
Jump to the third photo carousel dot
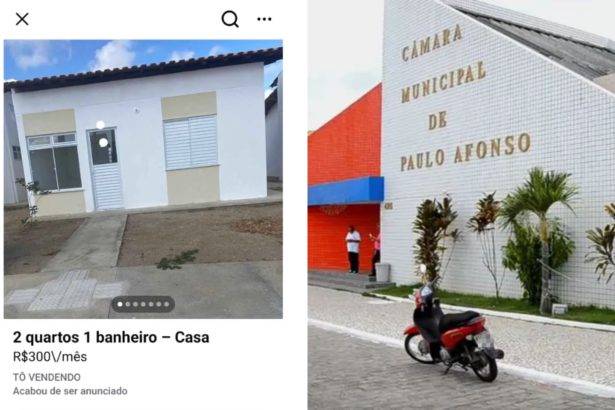pos(136,304)
